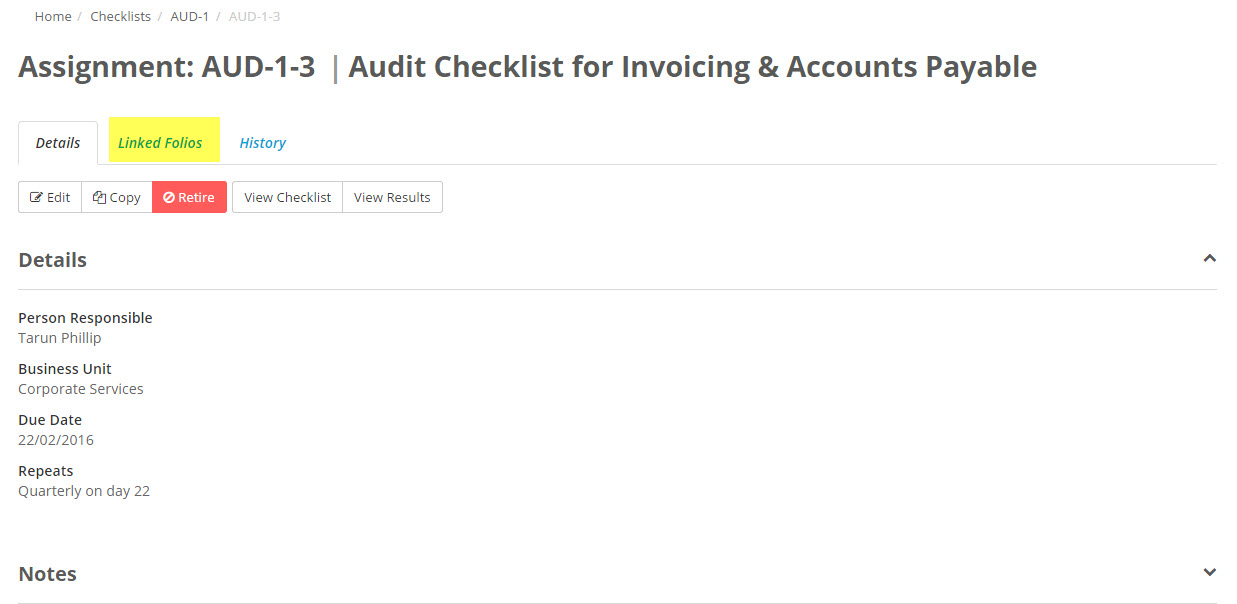Screen dimensions: 1237x604
Task: Select the Edit pencil icon
Action: point(38,196)
